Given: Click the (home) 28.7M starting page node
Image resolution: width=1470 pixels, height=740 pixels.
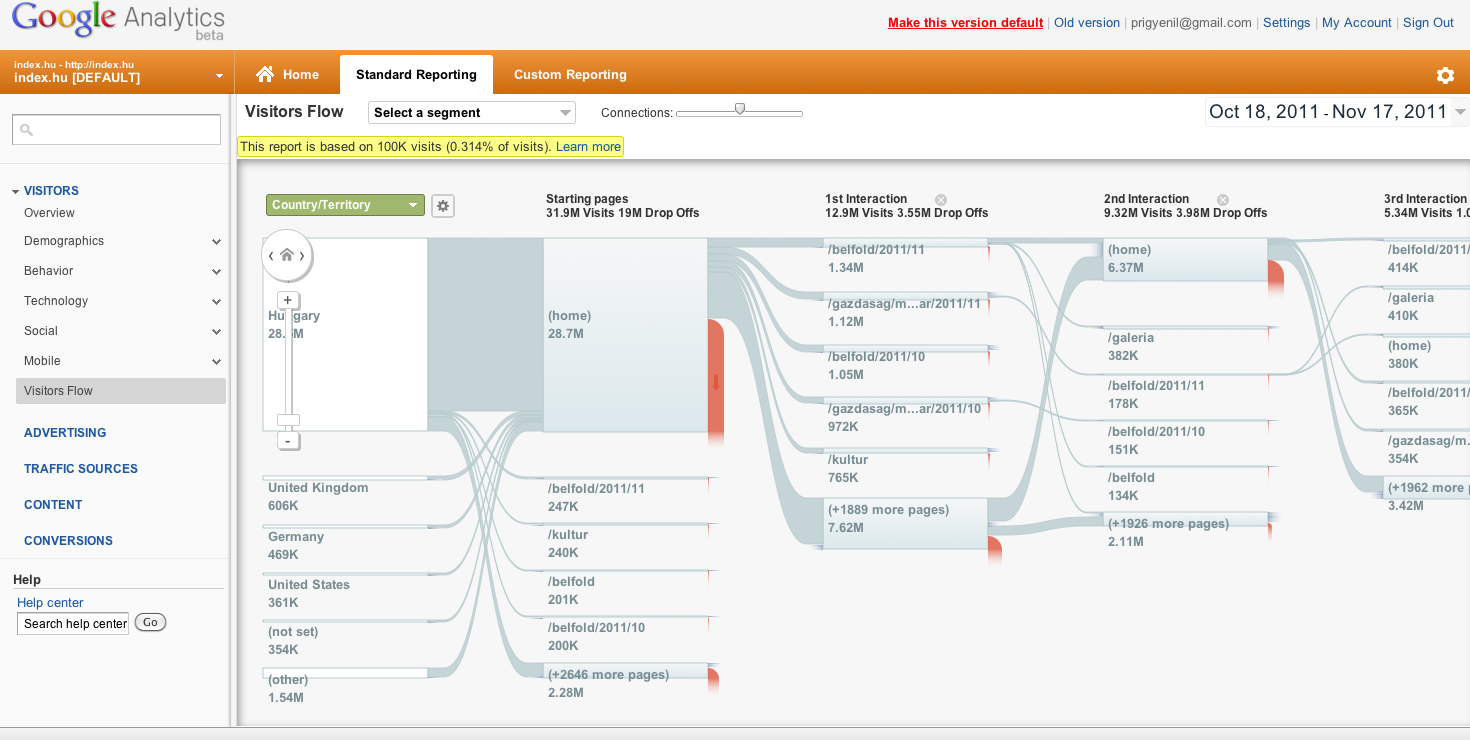Looking at the screenshot, I should pyautogui.click(x=625, y=335).
